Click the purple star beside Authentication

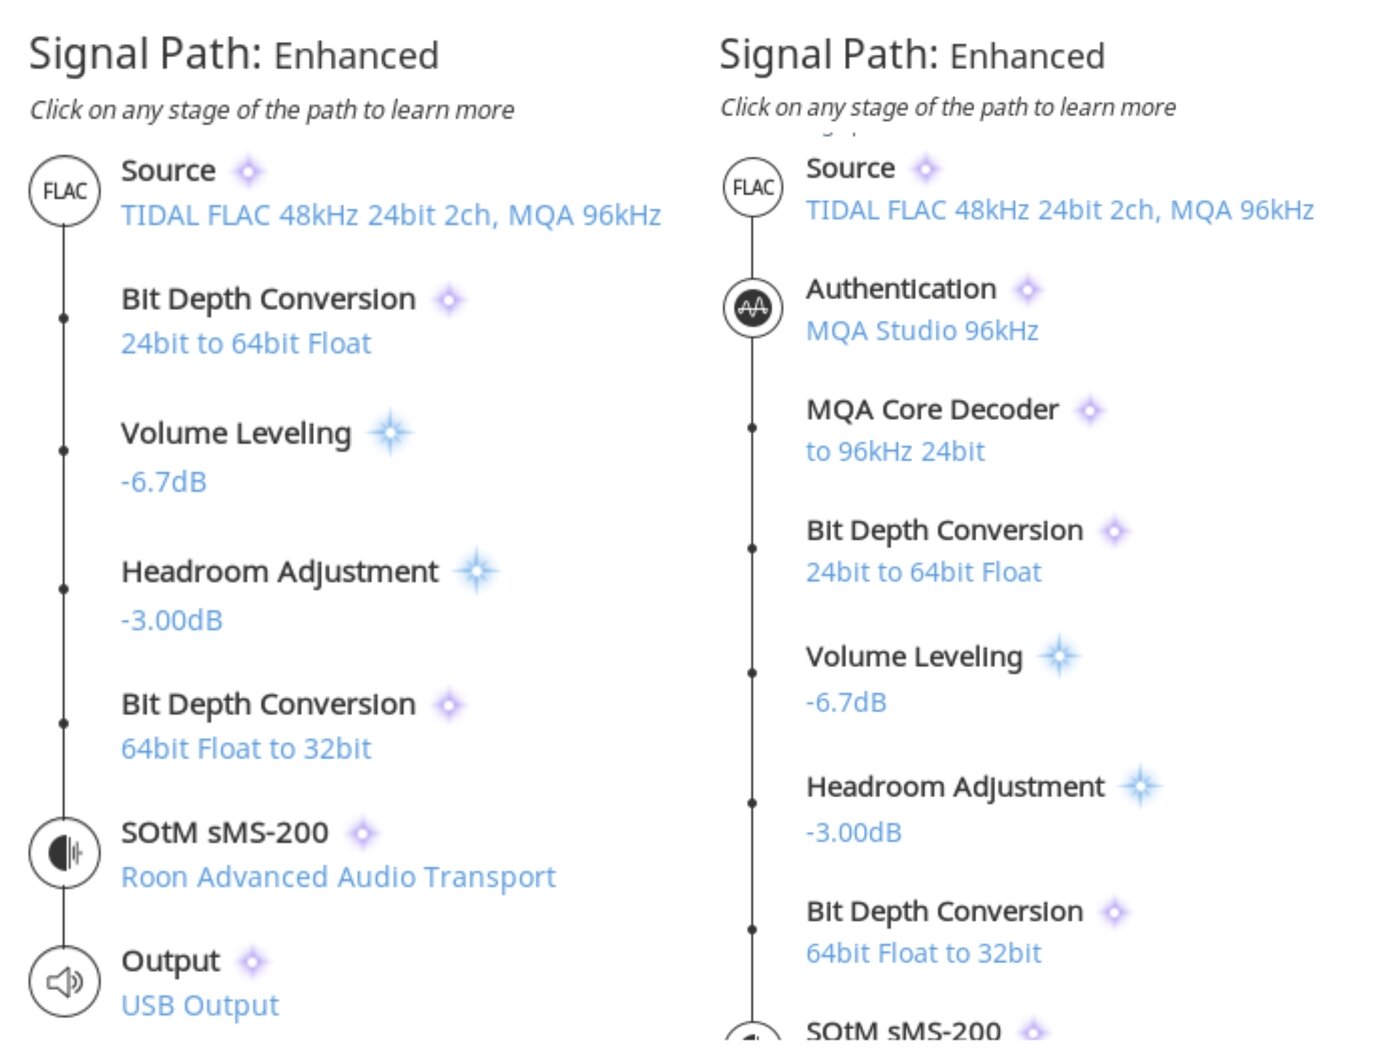point(1027,290)
